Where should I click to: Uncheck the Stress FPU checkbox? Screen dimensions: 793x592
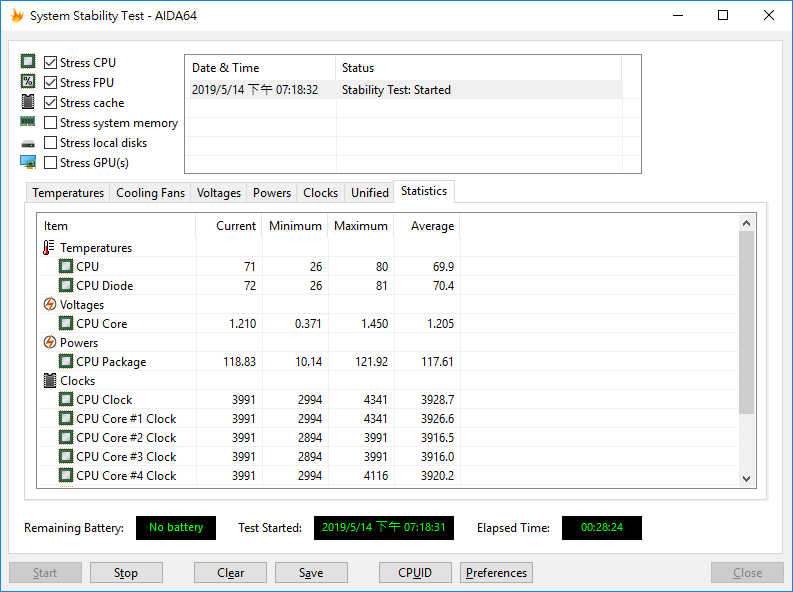tap(50, 82)
